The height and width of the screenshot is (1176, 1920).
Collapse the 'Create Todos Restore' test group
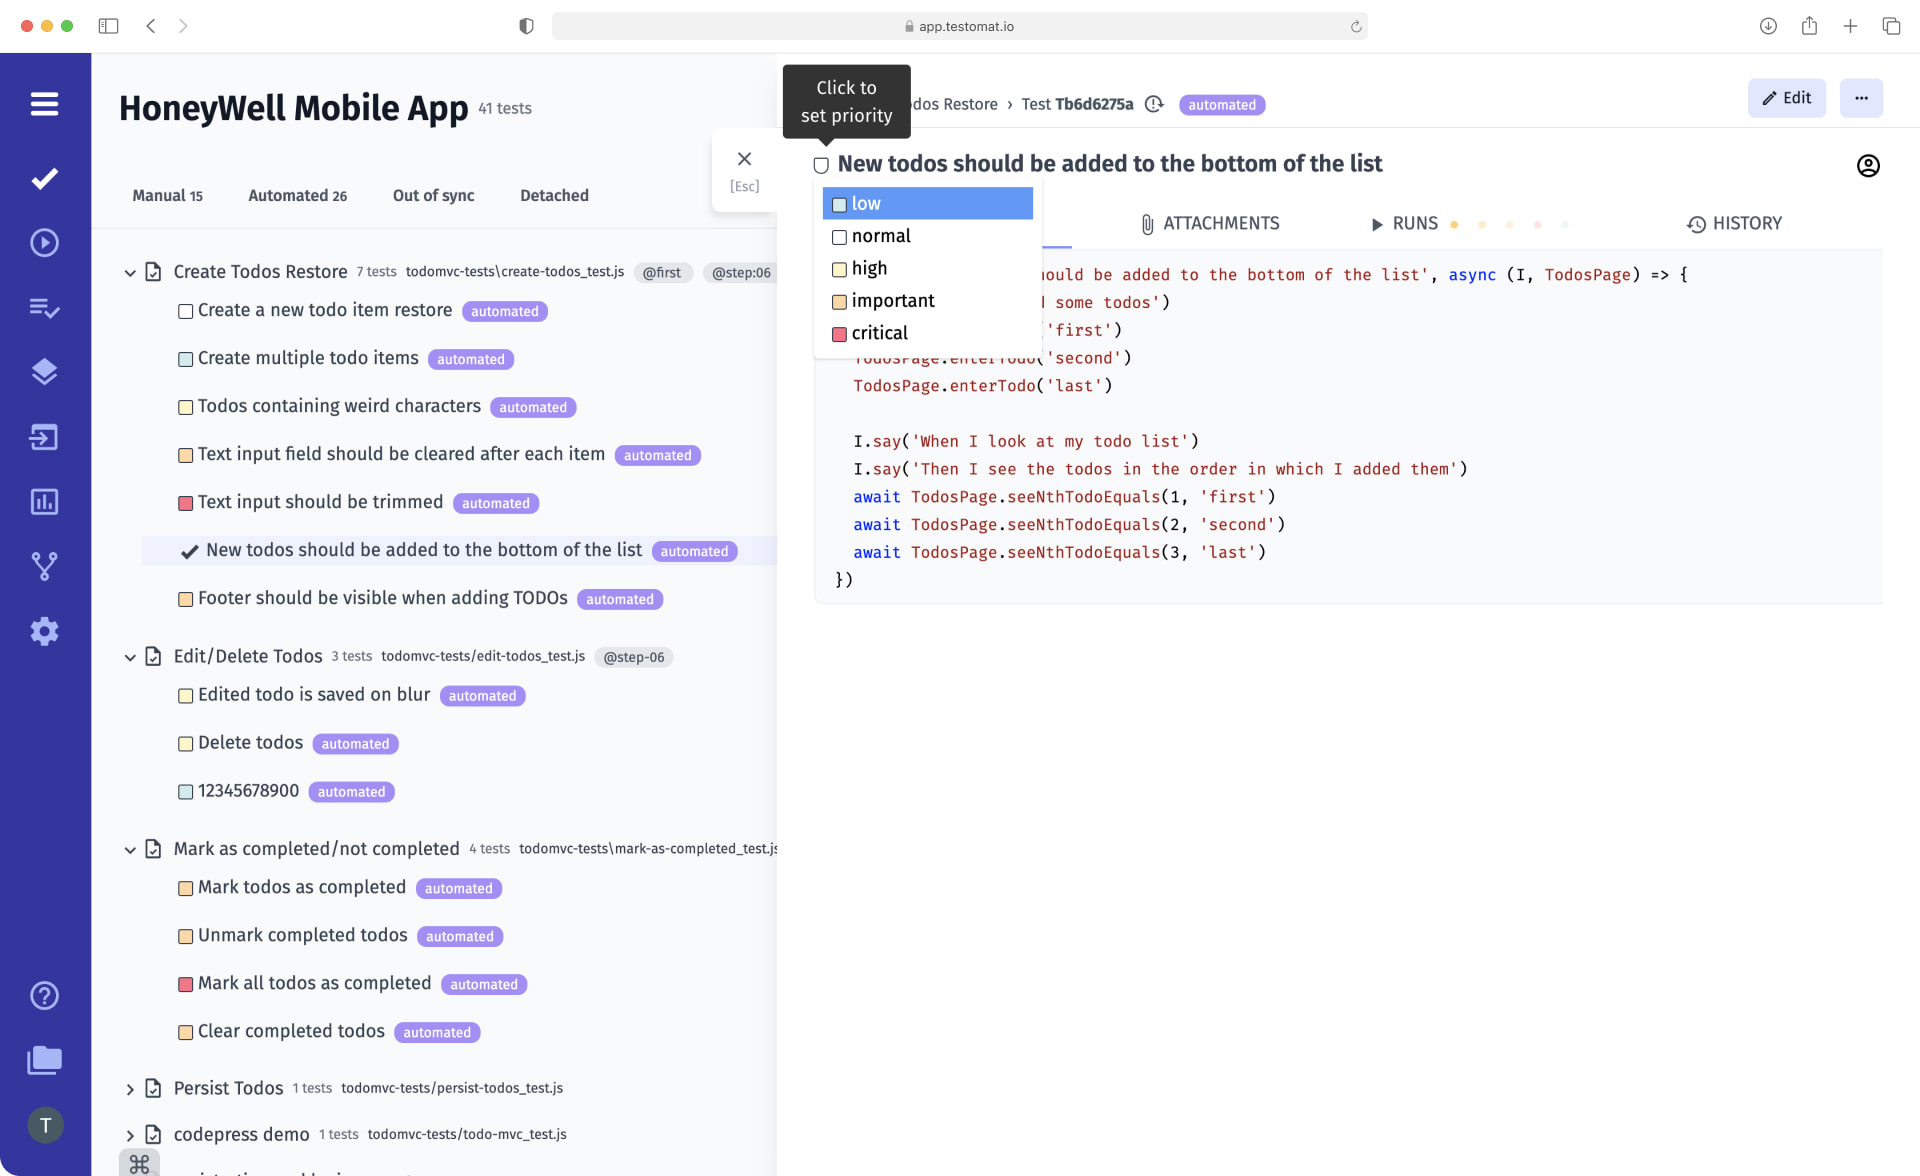pyautogui.click(x=130, y=271)
